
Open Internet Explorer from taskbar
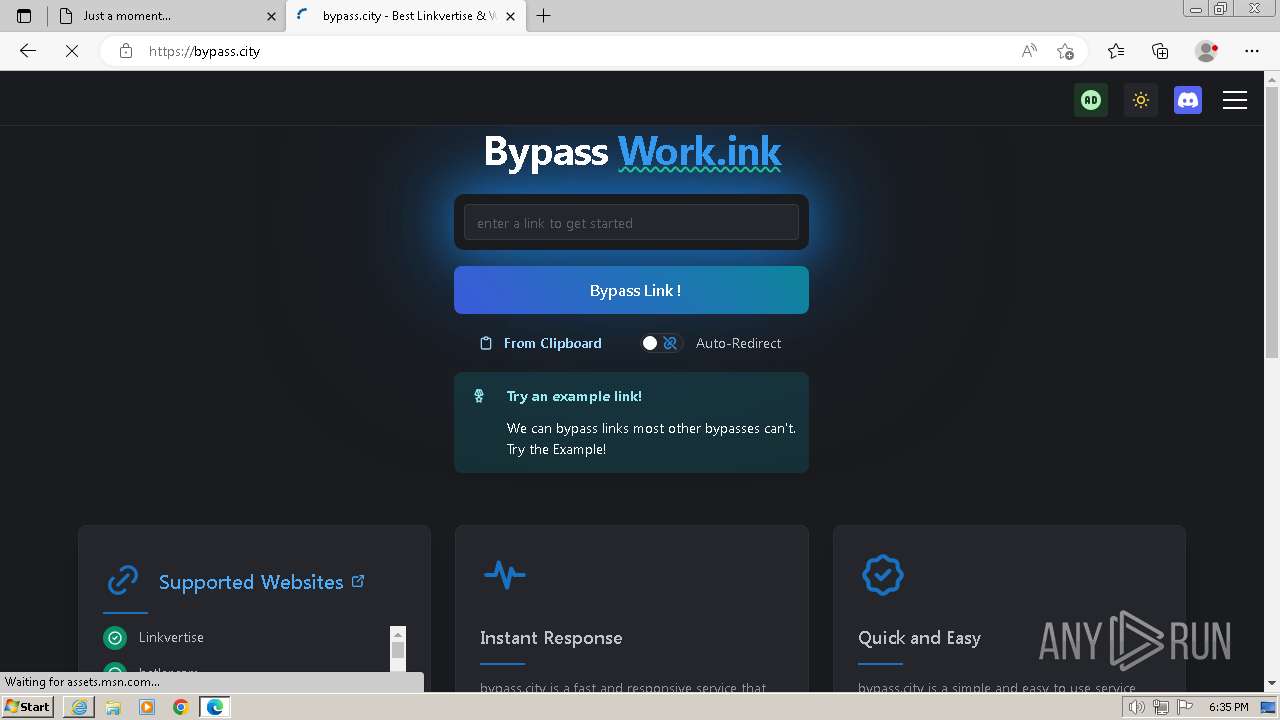pyautogui.click(x=79, y=707)
